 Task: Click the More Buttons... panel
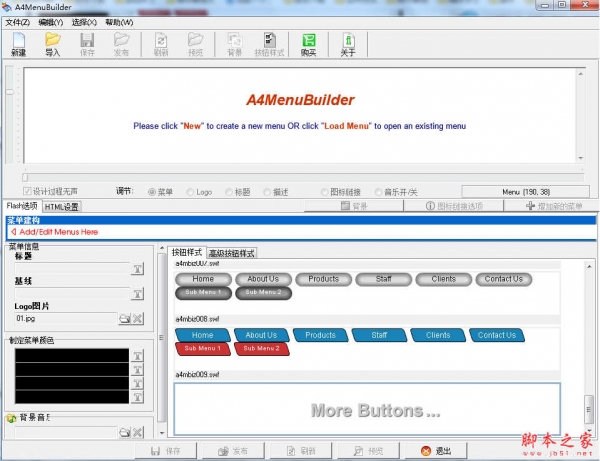(x=367, y=409)
